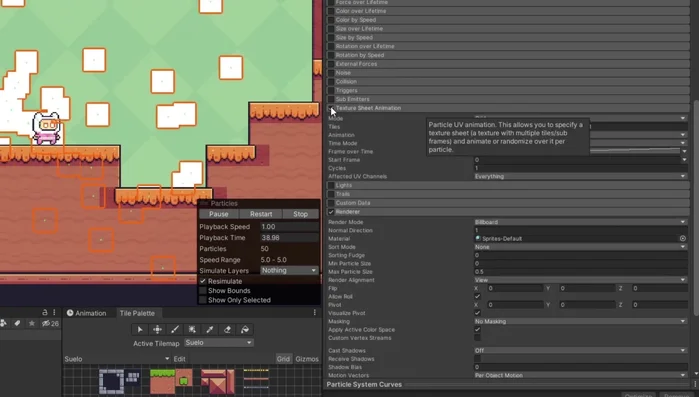Open the Suelo palette selector dropdown
The width and height of the screenshot is (699, 397).
117,359
